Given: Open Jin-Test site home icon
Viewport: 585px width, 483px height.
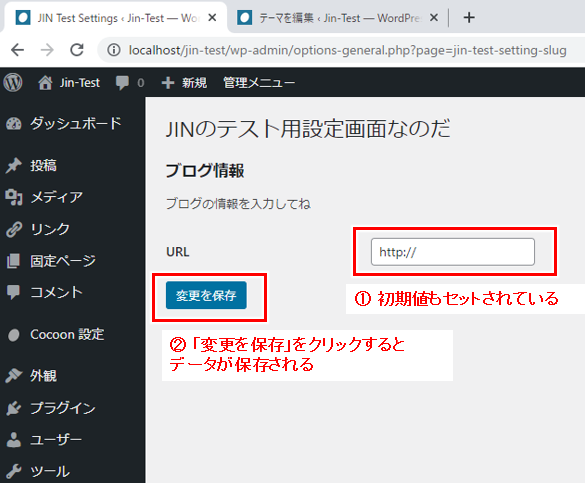Looking at the screenshot, I should [x=45, y=82].
